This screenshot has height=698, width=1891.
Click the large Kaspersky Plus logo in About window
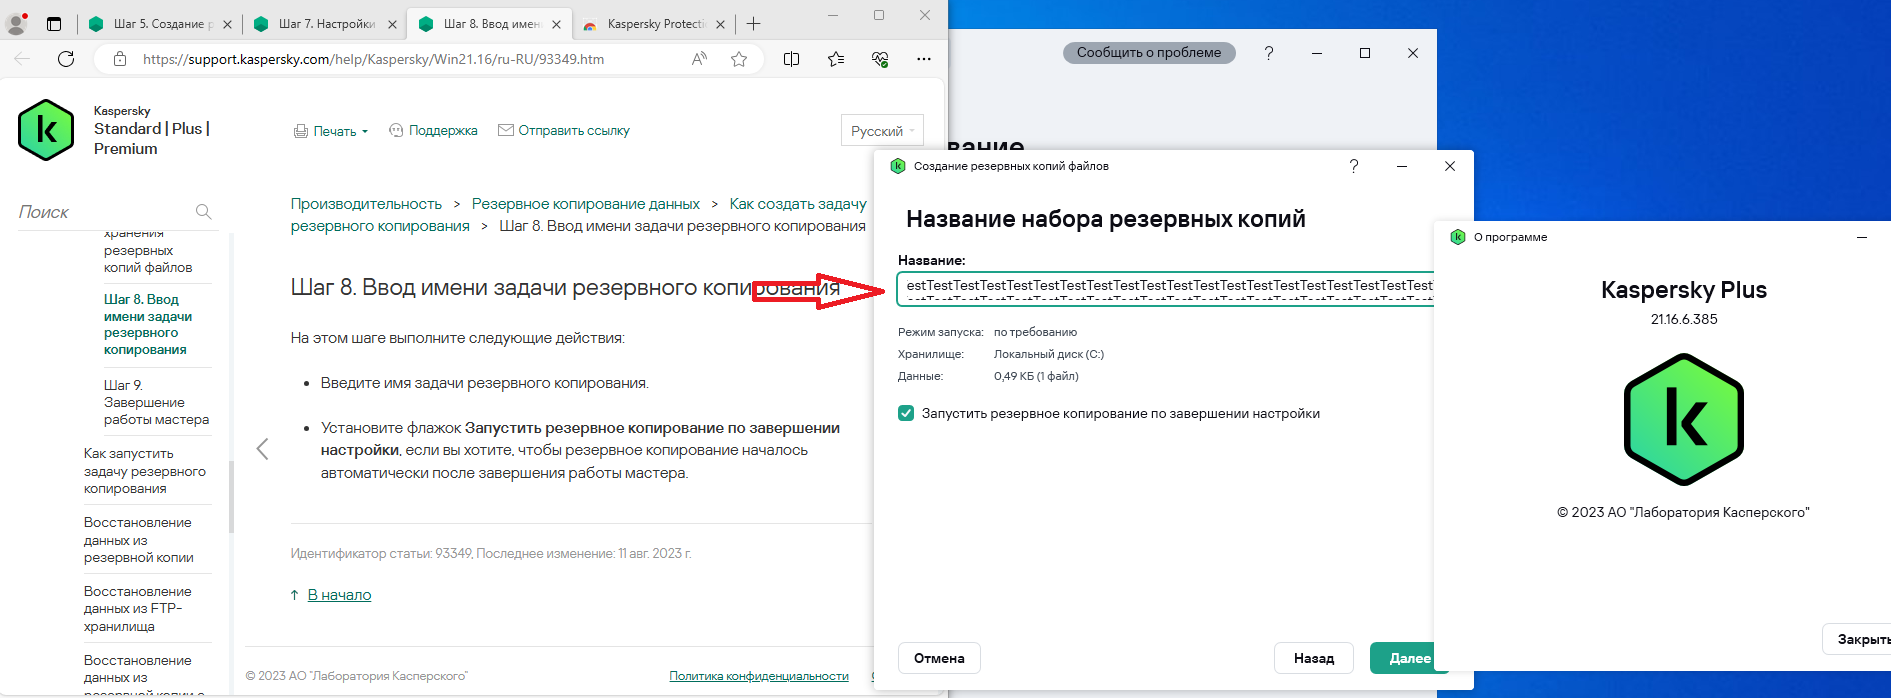[x=1684, y=419]
